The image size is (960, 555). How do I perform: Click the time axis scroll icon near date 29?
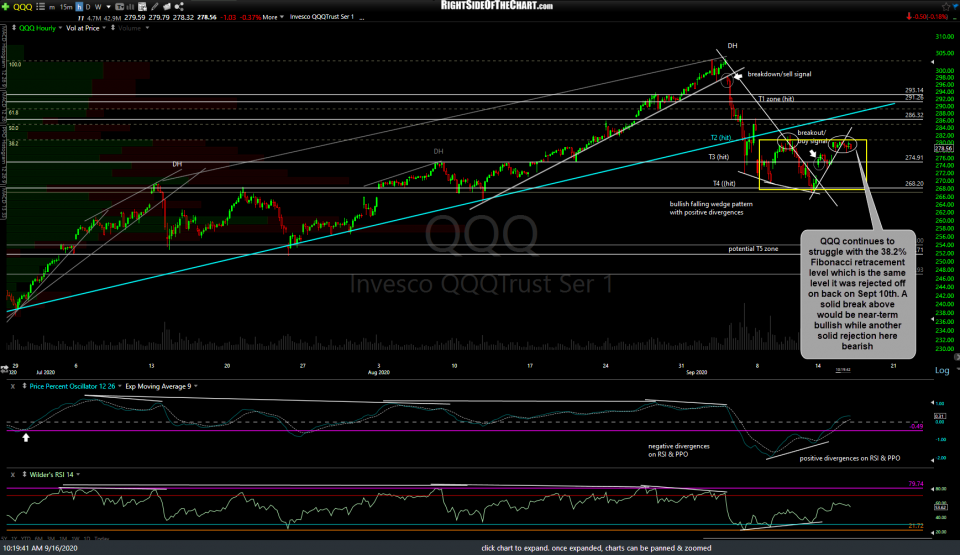click(x=4, y=369)
